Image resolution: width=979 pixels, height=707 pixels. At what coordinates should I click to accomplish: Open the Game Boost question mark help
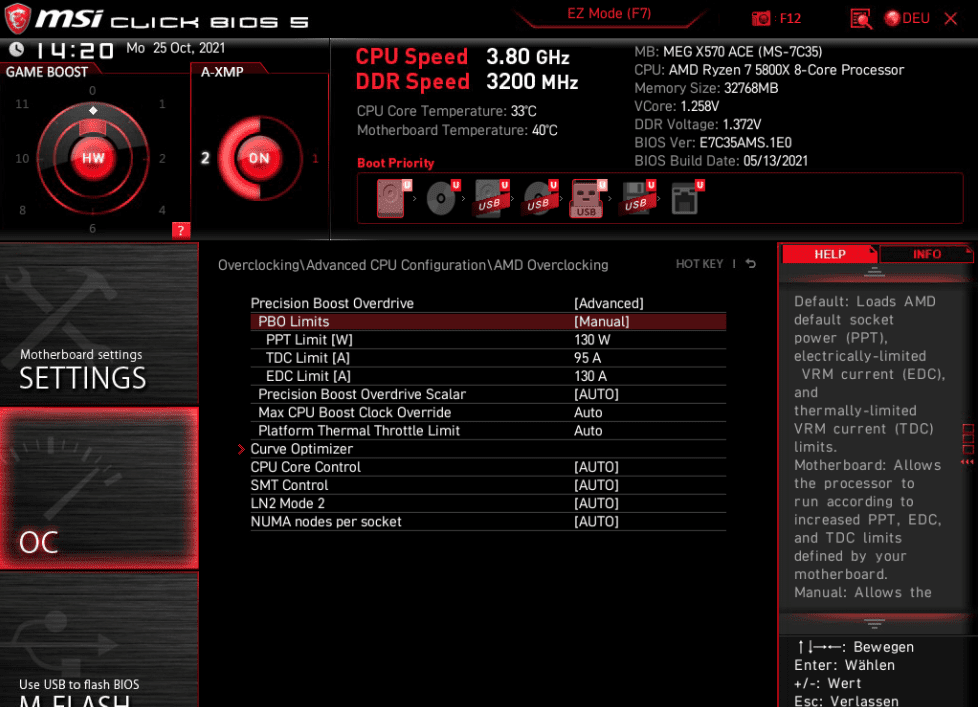180,230
